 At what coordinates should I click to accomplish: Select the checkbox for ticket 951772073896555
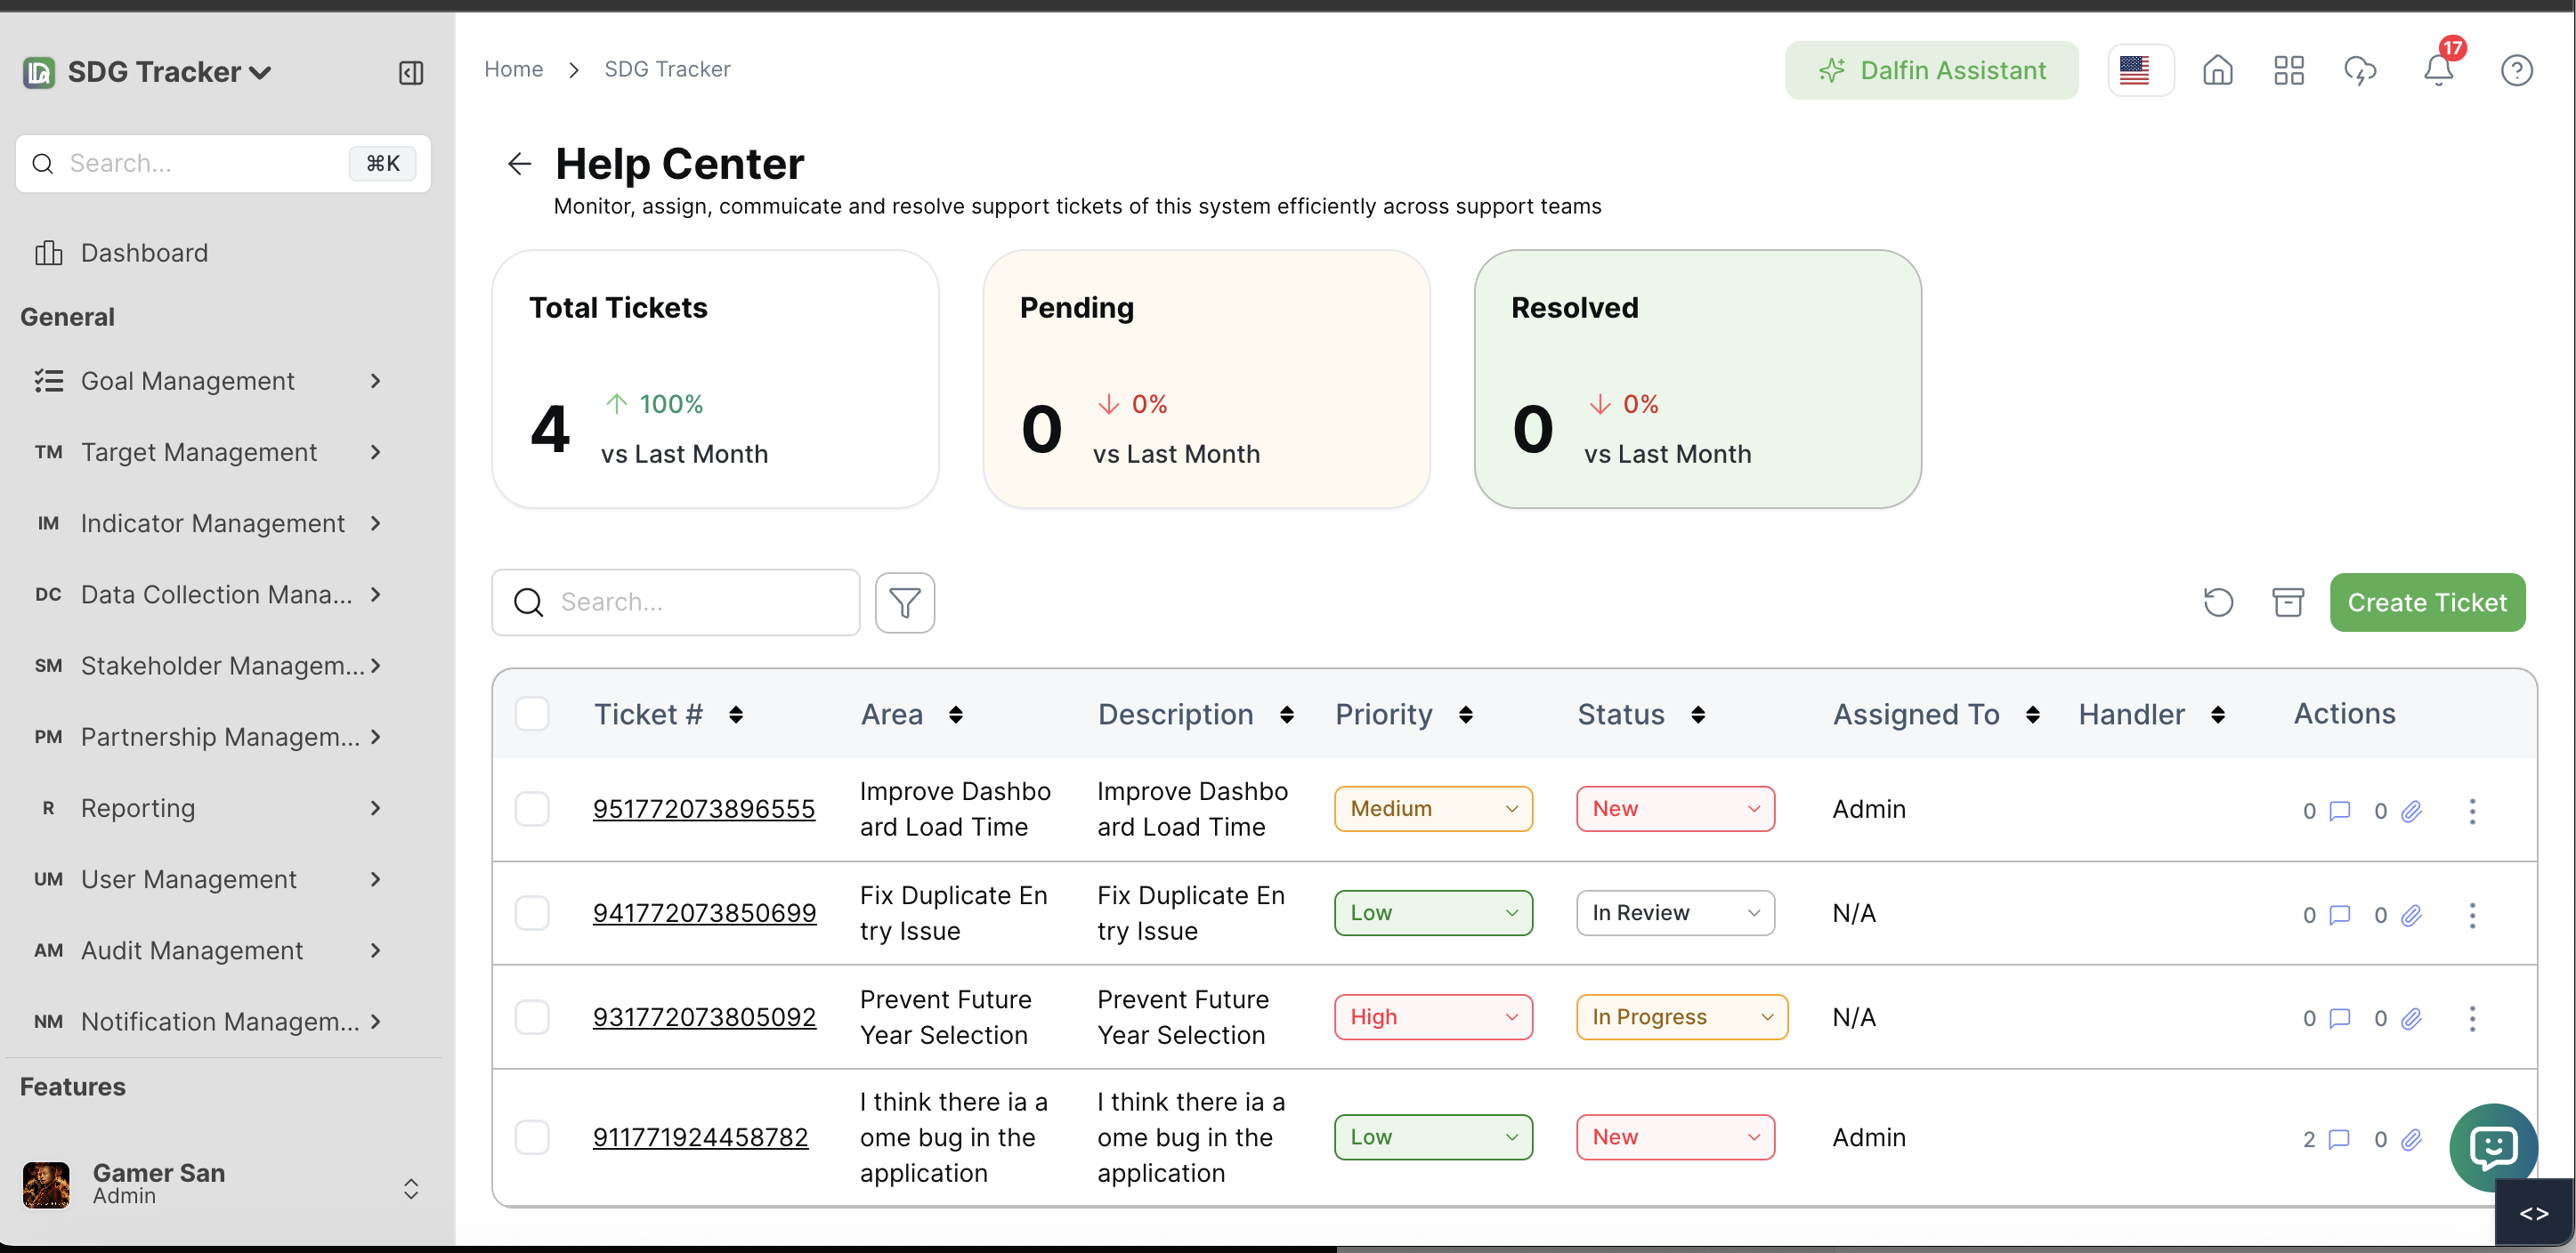[x=534, y=808]
